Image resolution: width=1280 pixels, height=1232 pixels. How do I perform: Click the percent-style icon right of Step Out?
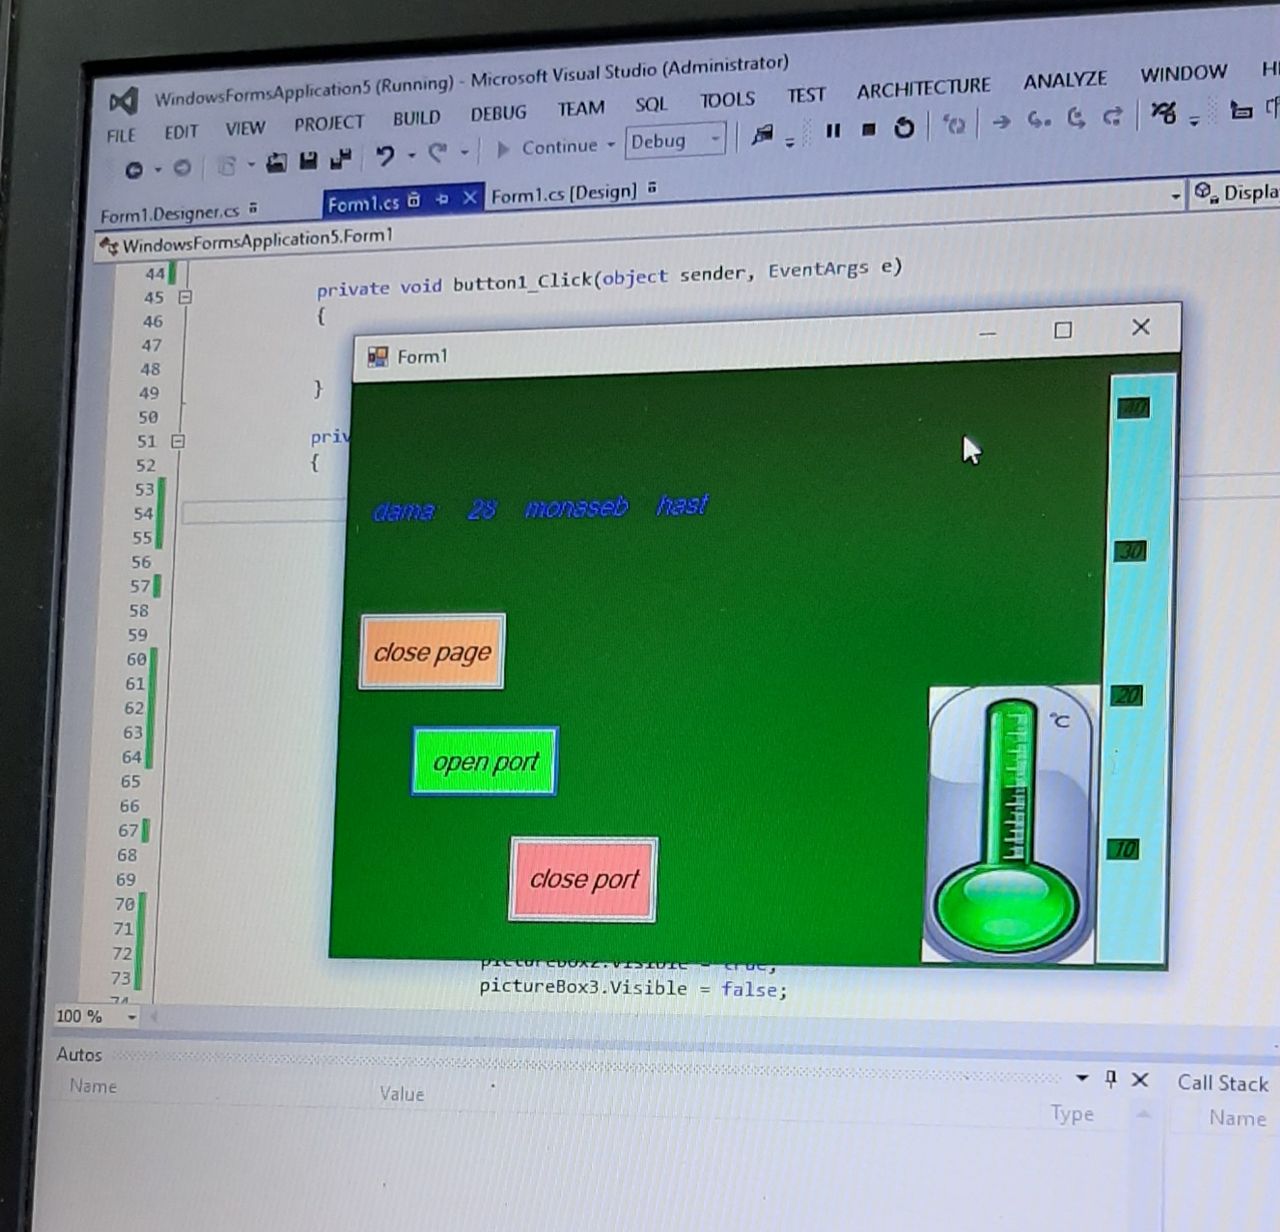click(1164, 112)
